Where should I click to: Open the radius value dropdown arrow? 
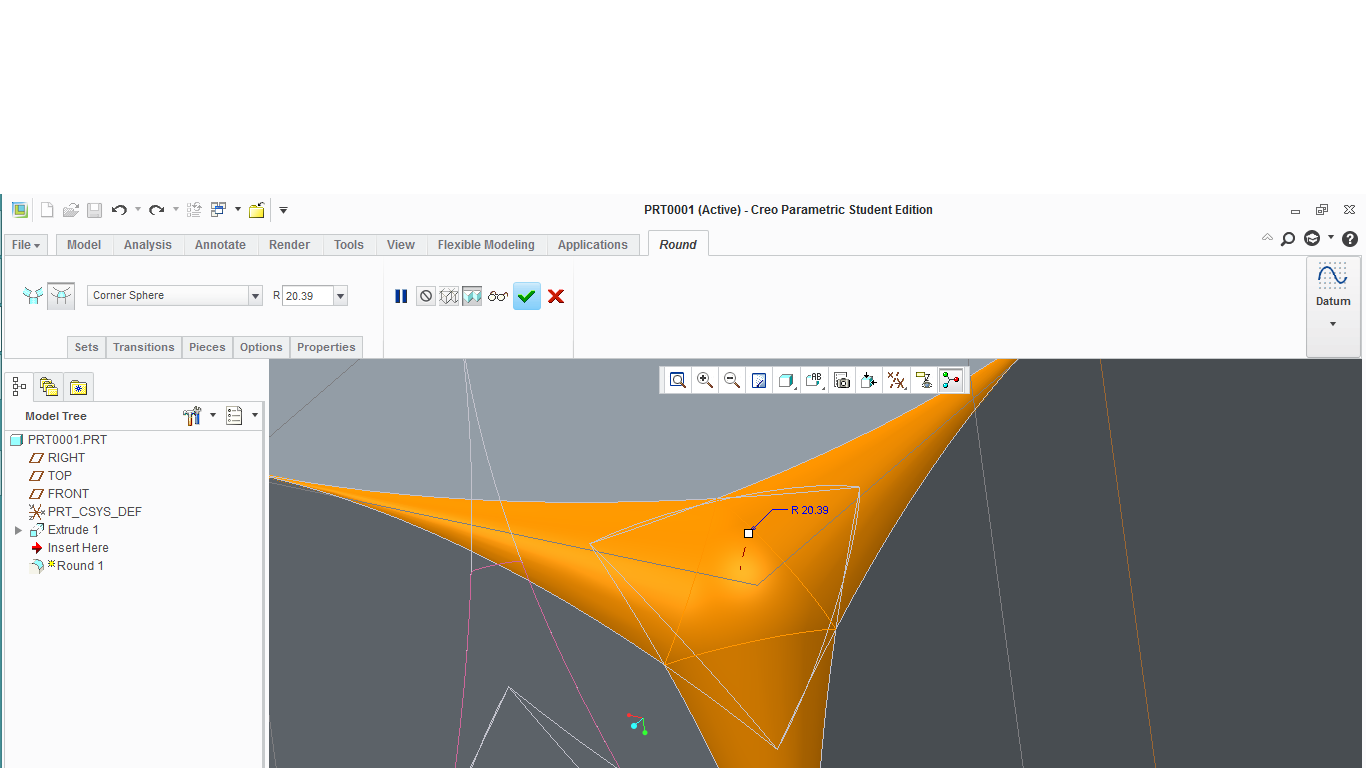tap(341, 296)
